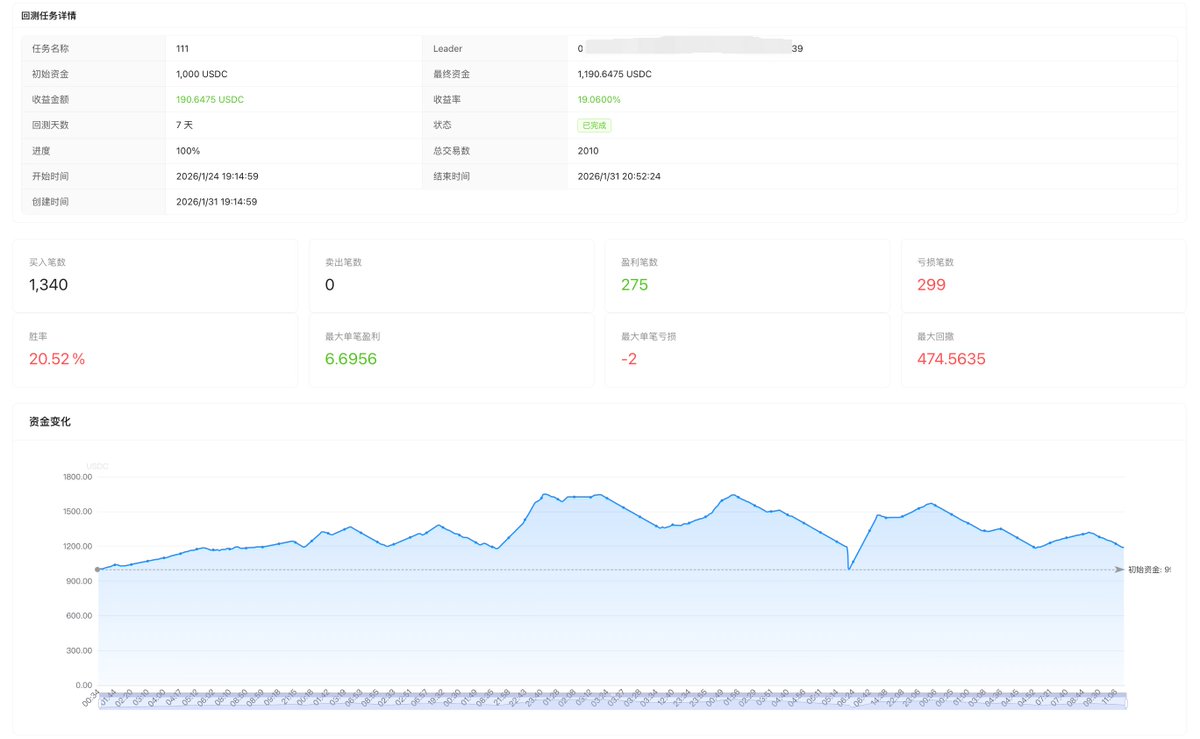Screen dimensions: 1200x739
Task: Select the 回测天数 label cell
Action: coord(93,125)
